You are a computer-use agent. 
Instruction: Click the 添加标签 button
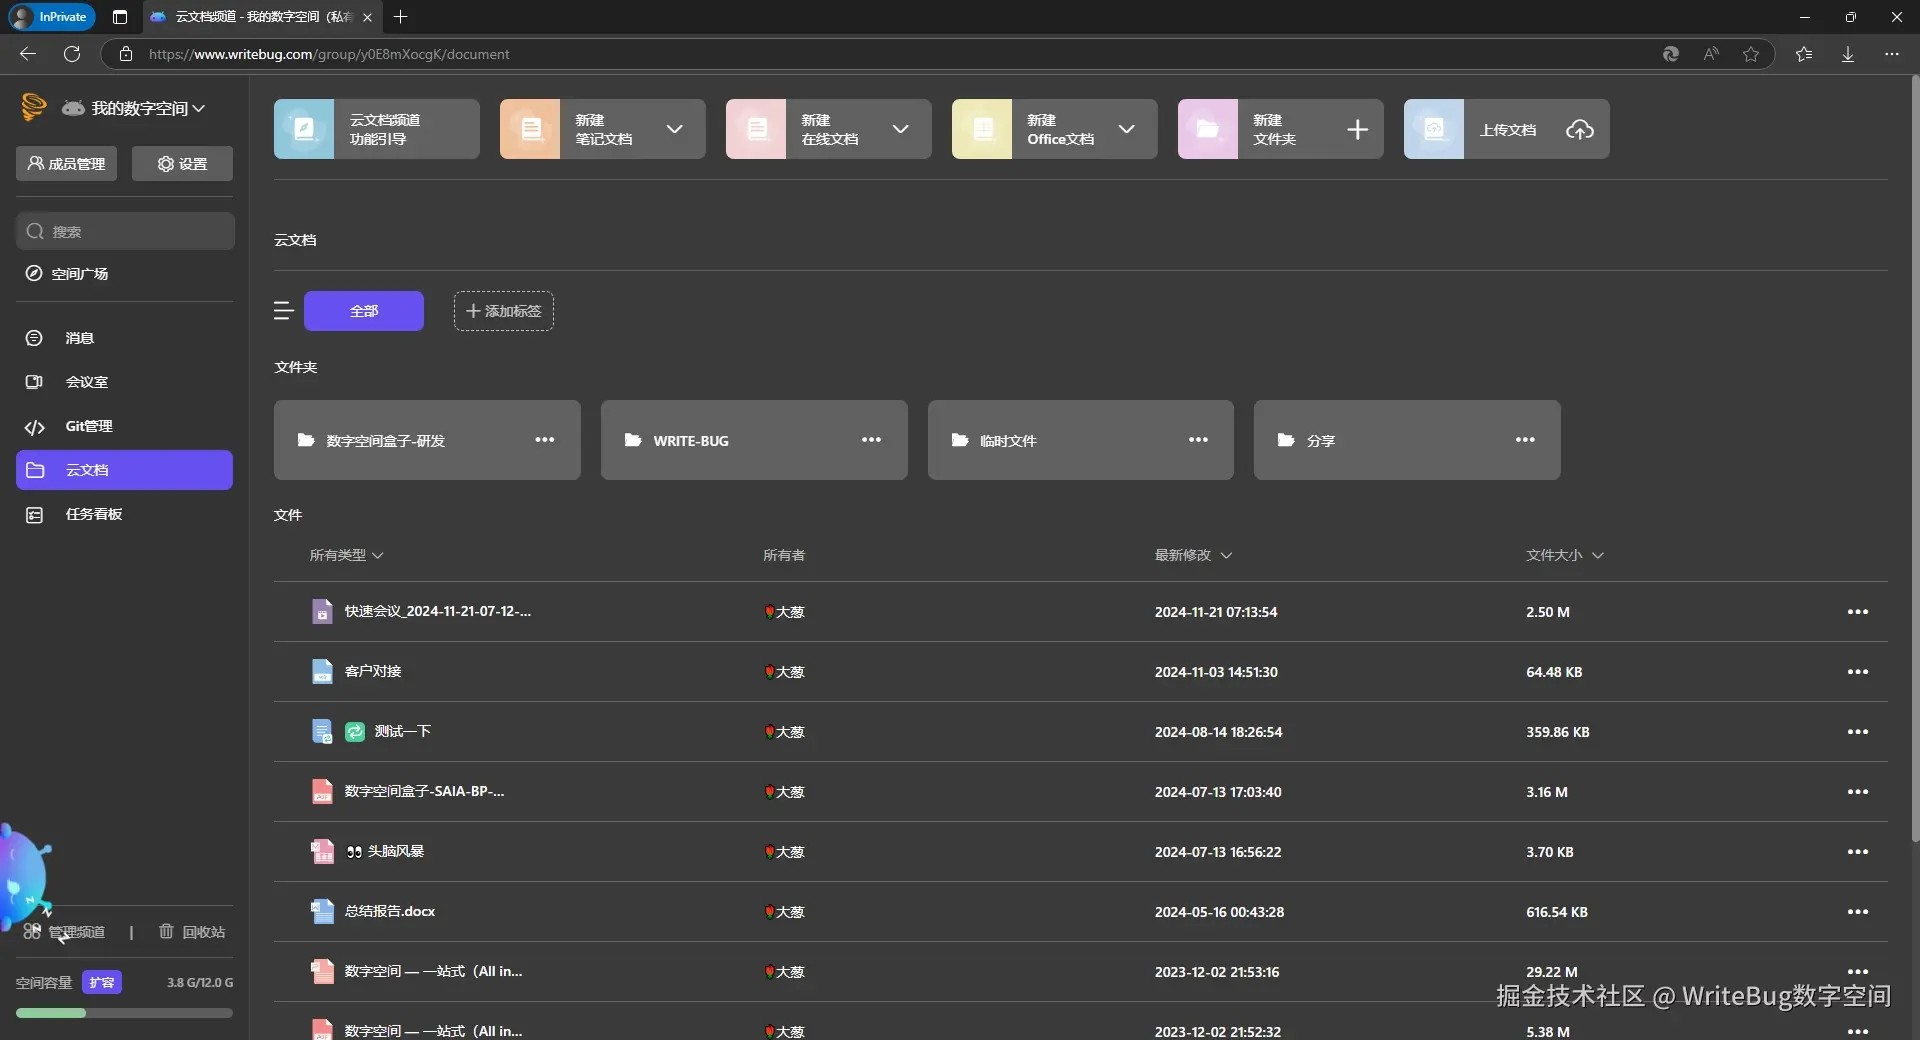503,311
